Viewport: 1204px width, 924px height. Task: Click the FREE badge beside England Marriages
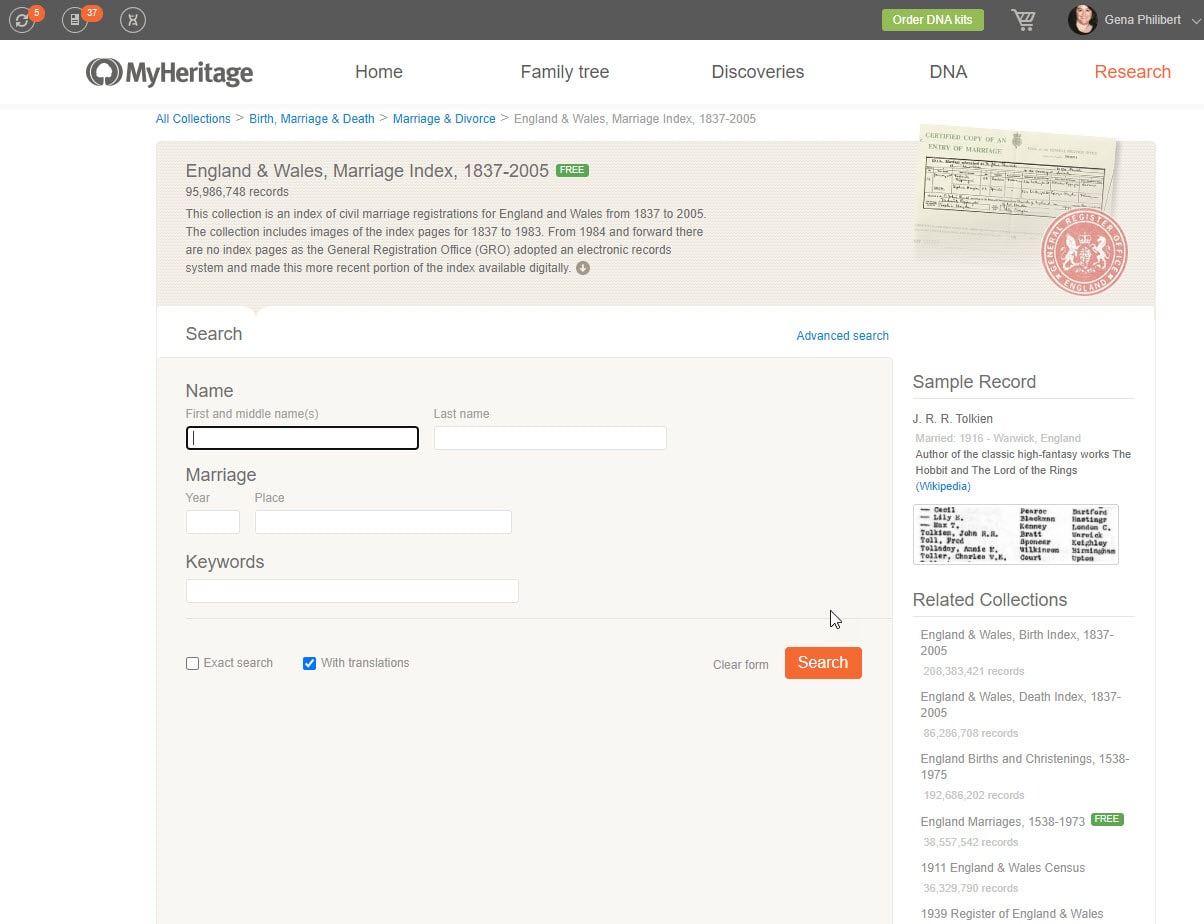(1107, 819)
